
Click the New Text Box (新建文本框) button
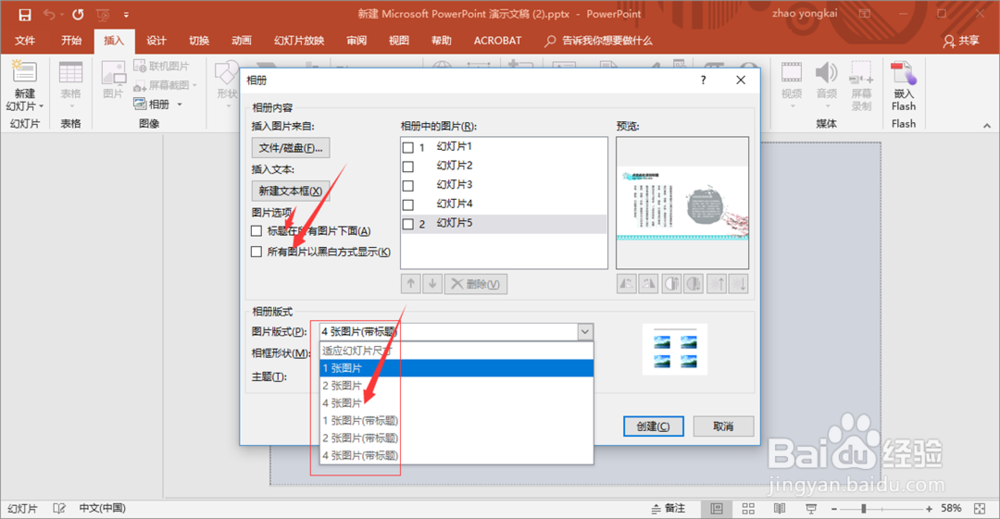291,191
